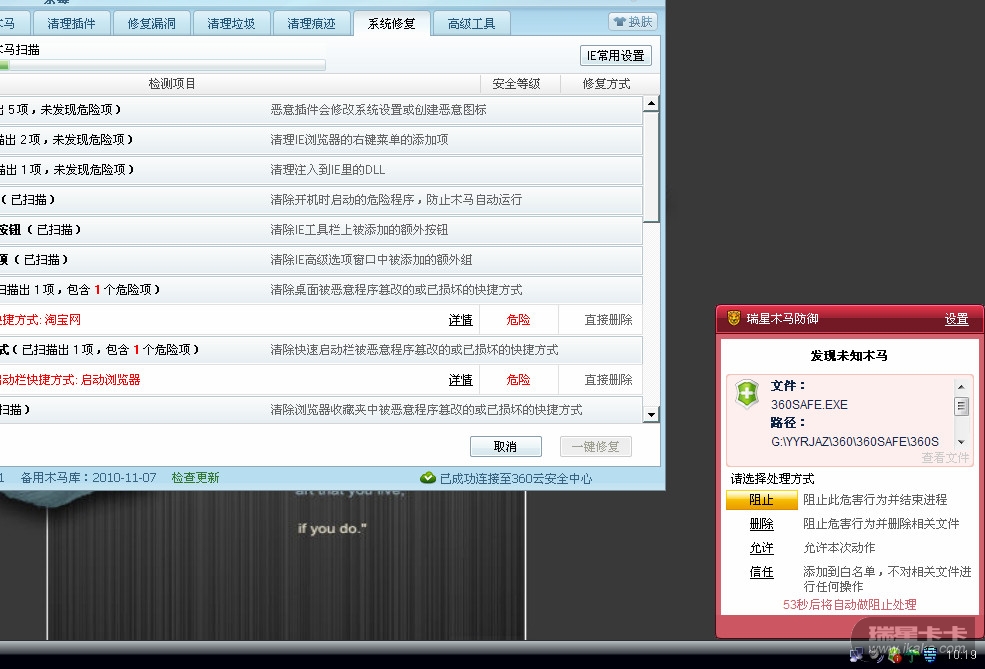
Task: Open 详情 for the 启动浏览器 shortcut
Action: [460, 380]
